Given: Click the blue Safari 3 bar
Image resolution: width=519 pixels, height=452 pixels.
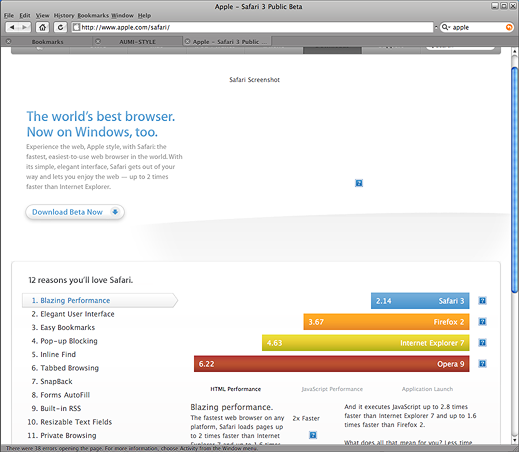Looking at the screenshot, I should pos(420,301).
